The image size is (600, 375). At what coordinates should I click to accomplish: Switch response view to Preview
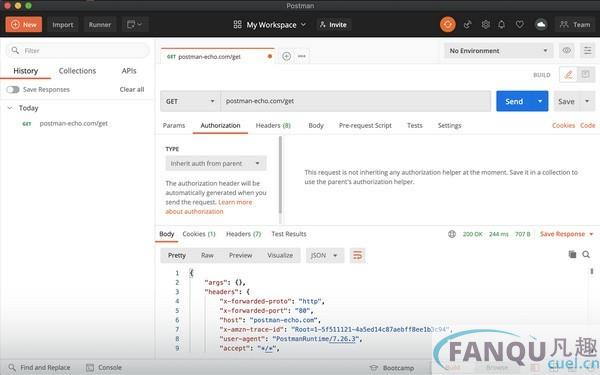tap(240, 255)
